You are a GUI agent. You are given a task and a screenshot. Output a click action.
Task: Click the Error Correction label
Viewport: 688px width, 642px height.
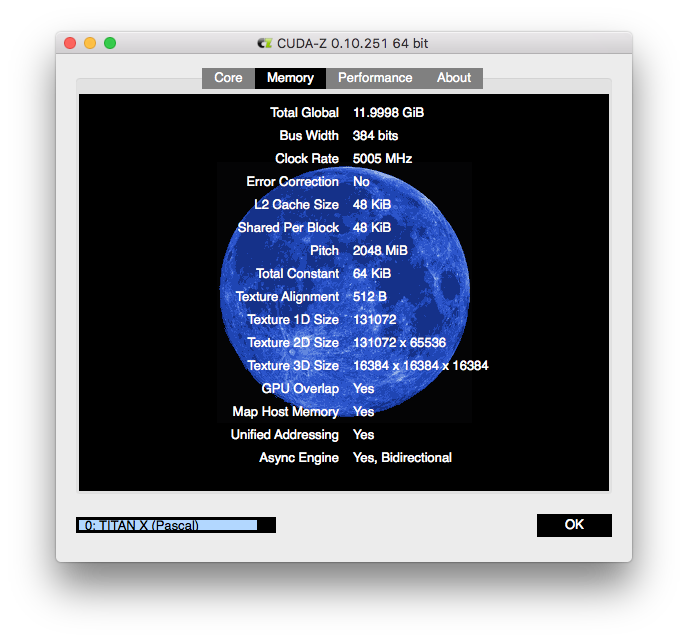pyautogui.click(x=292, y=182)
